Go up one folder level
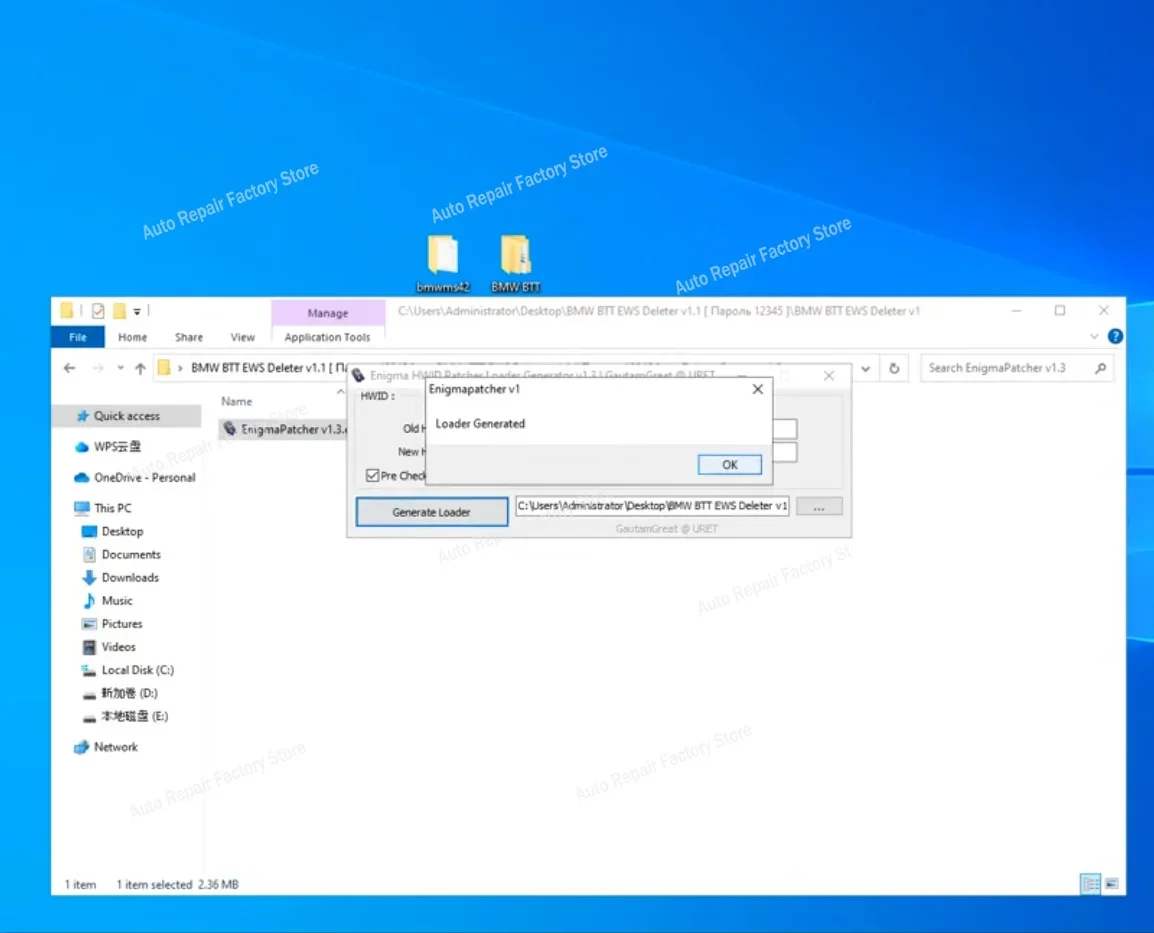Screen dimensions: 1154x933 pyautogui.click(x=140, y=368)
